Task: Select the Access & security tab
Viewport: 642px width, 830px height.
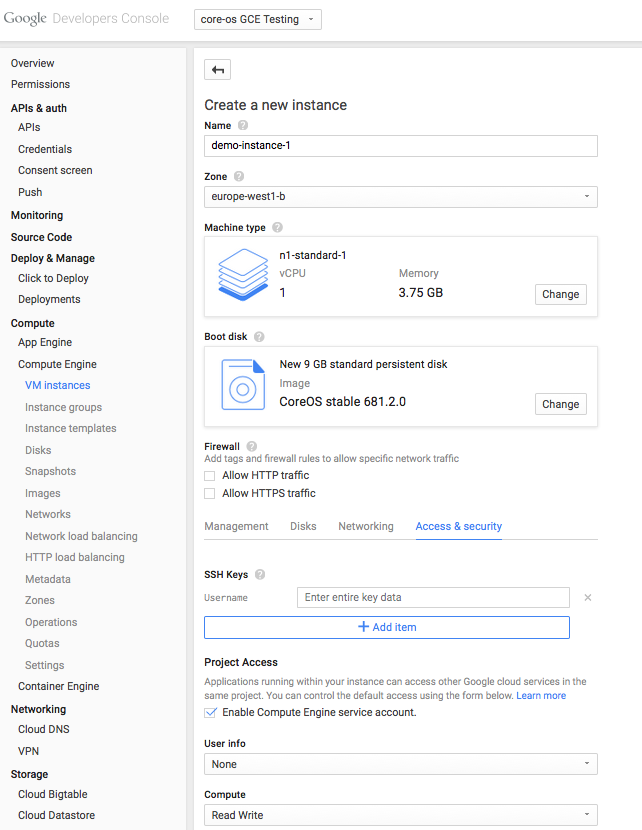Action: point(459,526)
